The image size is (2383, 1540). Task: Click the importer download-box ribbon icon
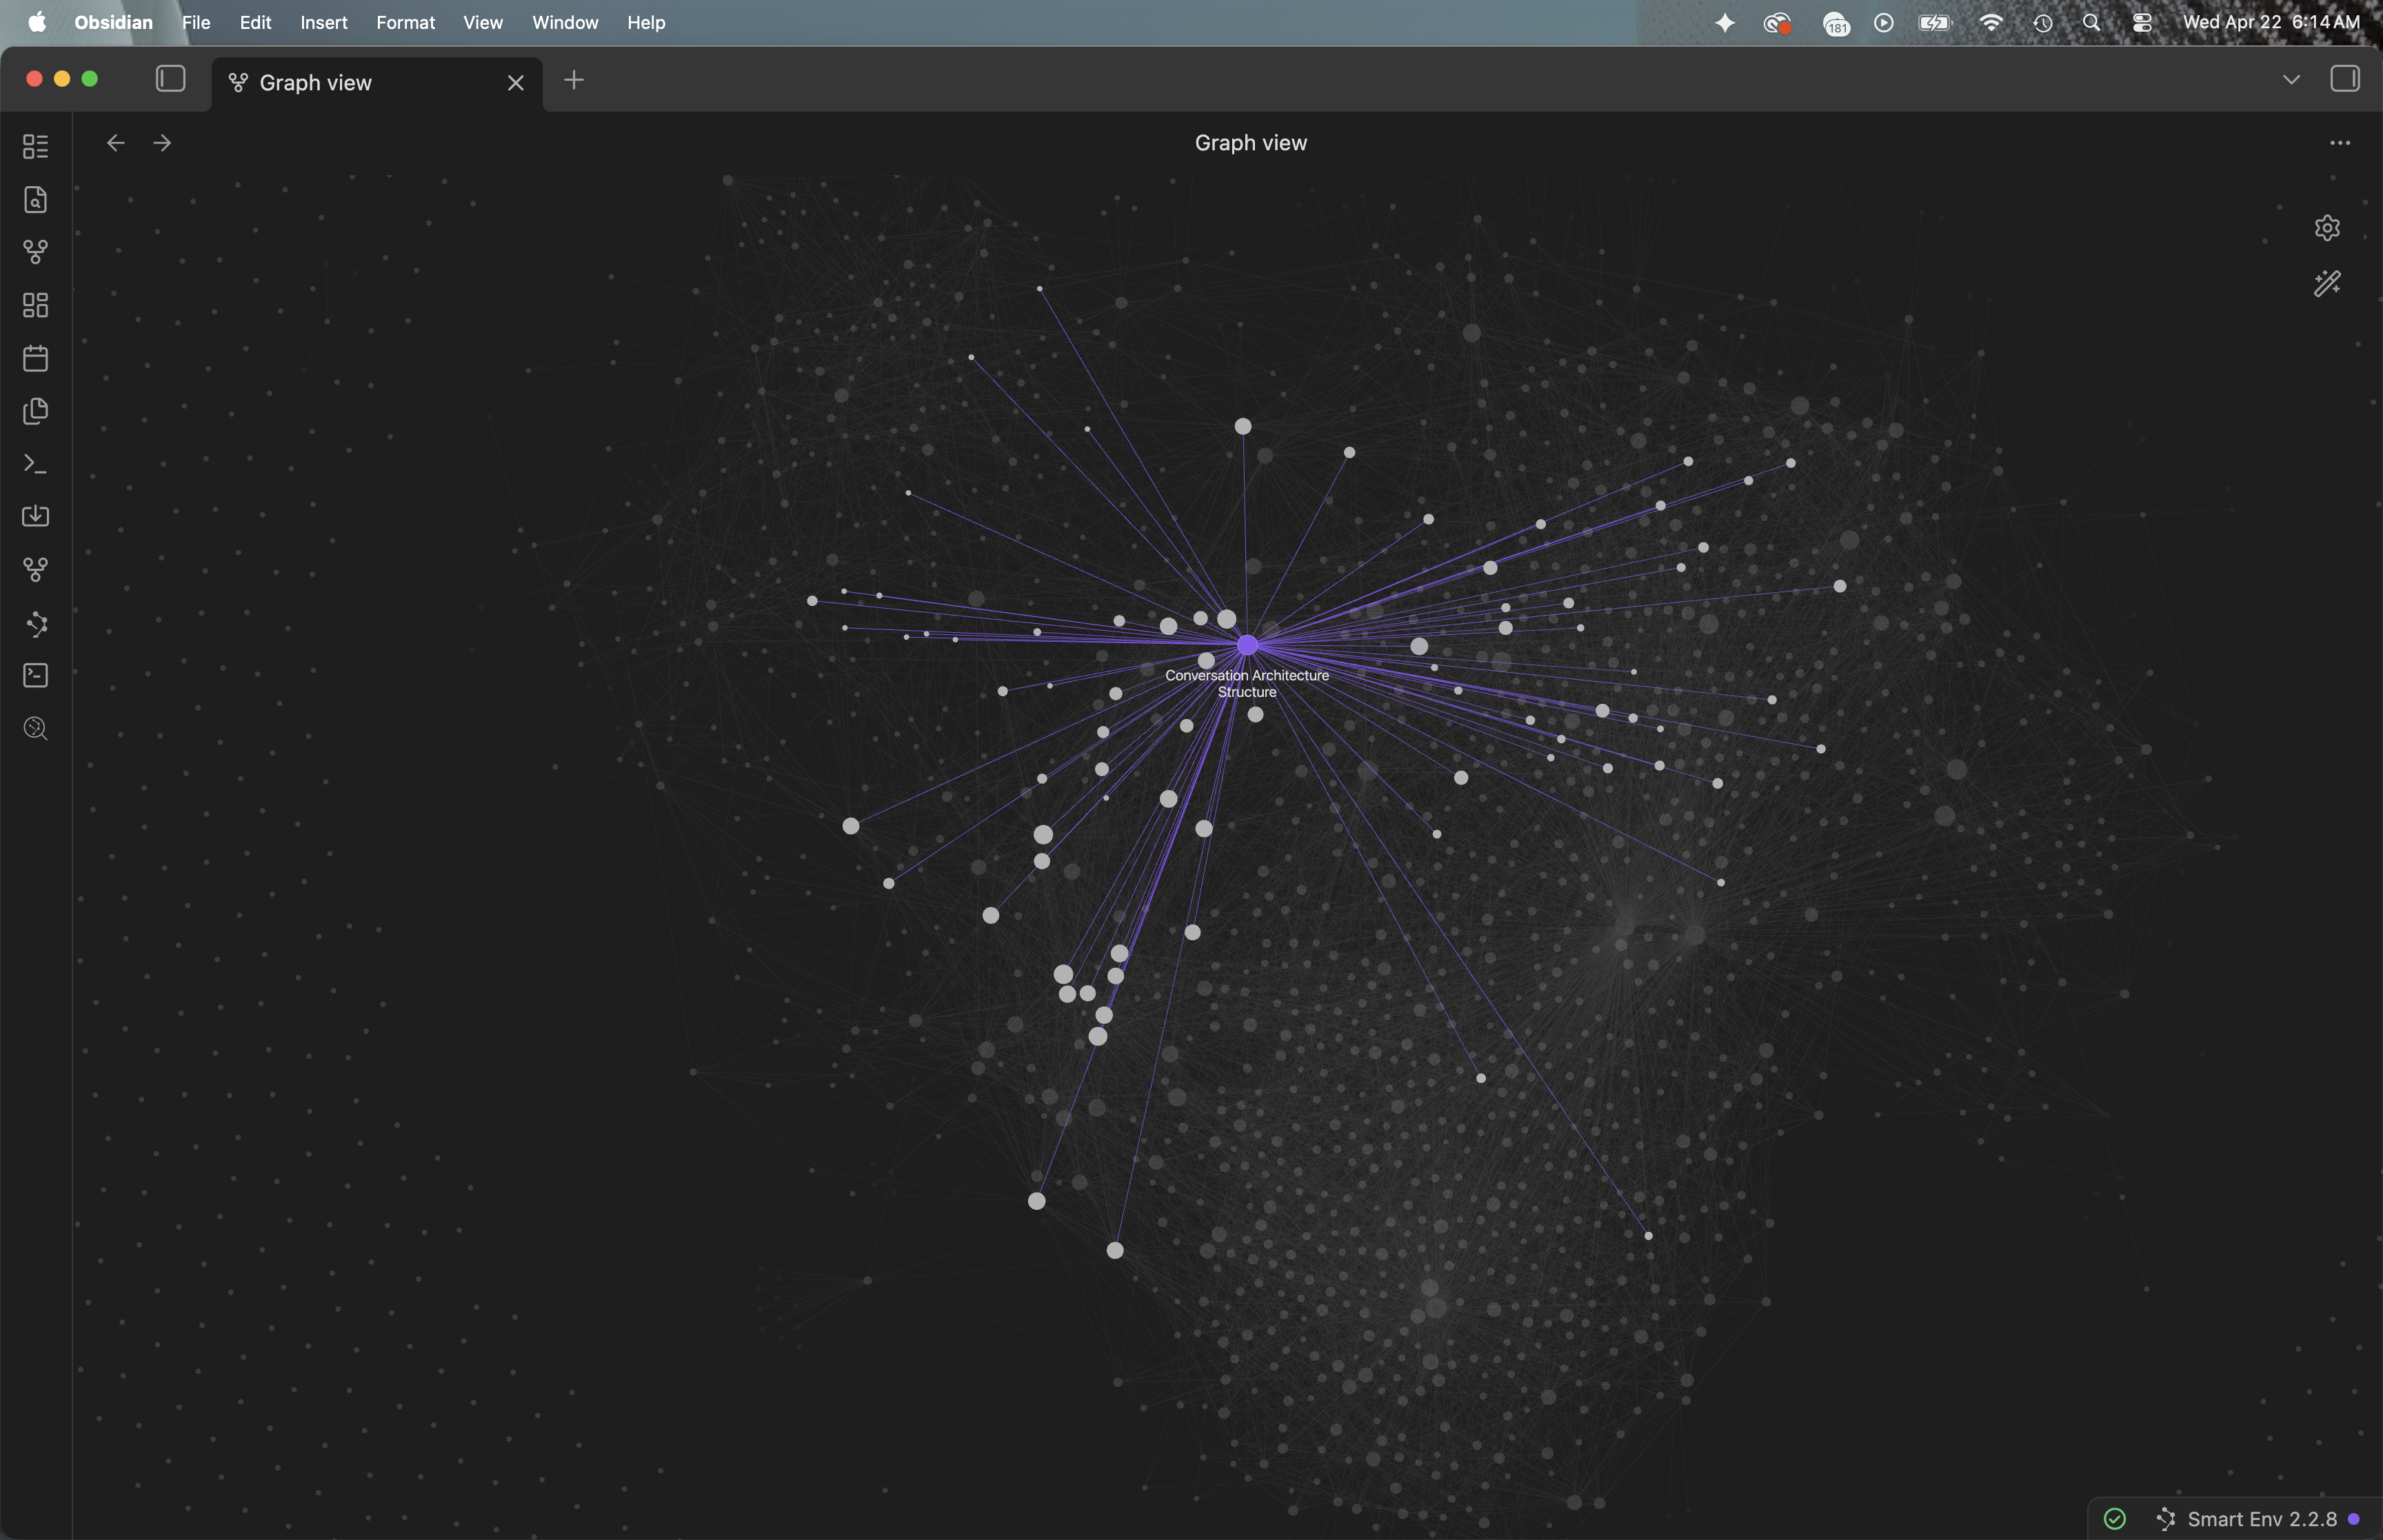point(35,516)
